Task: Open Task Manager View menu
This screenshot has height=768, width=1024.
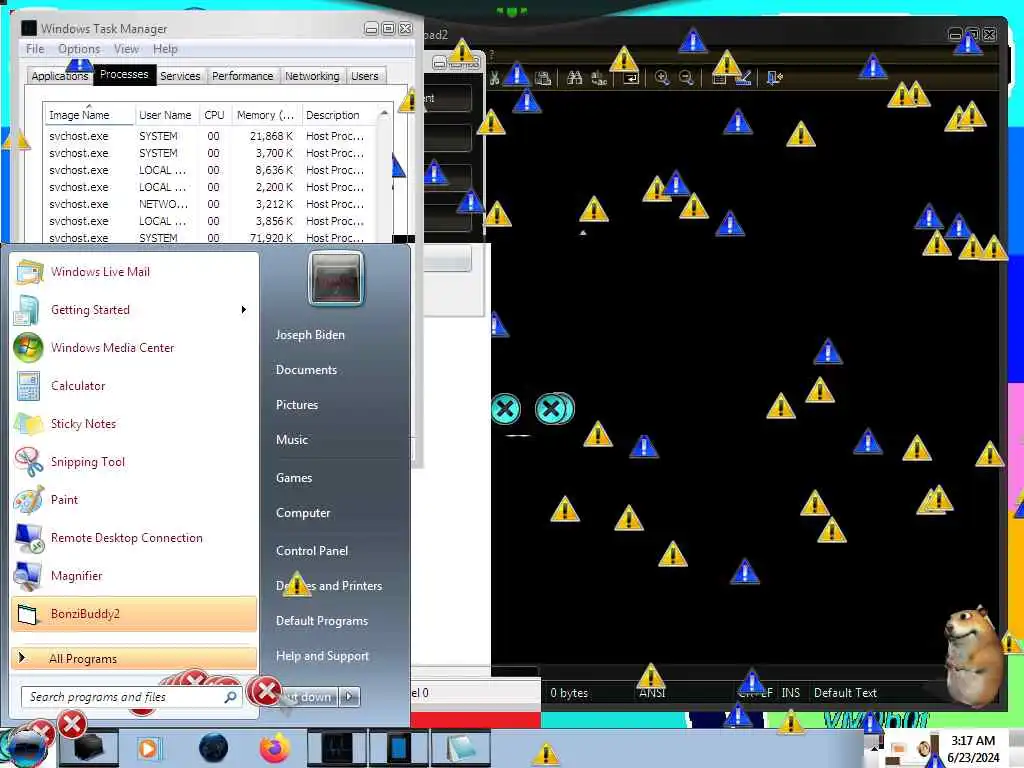Action: (126, 49)
